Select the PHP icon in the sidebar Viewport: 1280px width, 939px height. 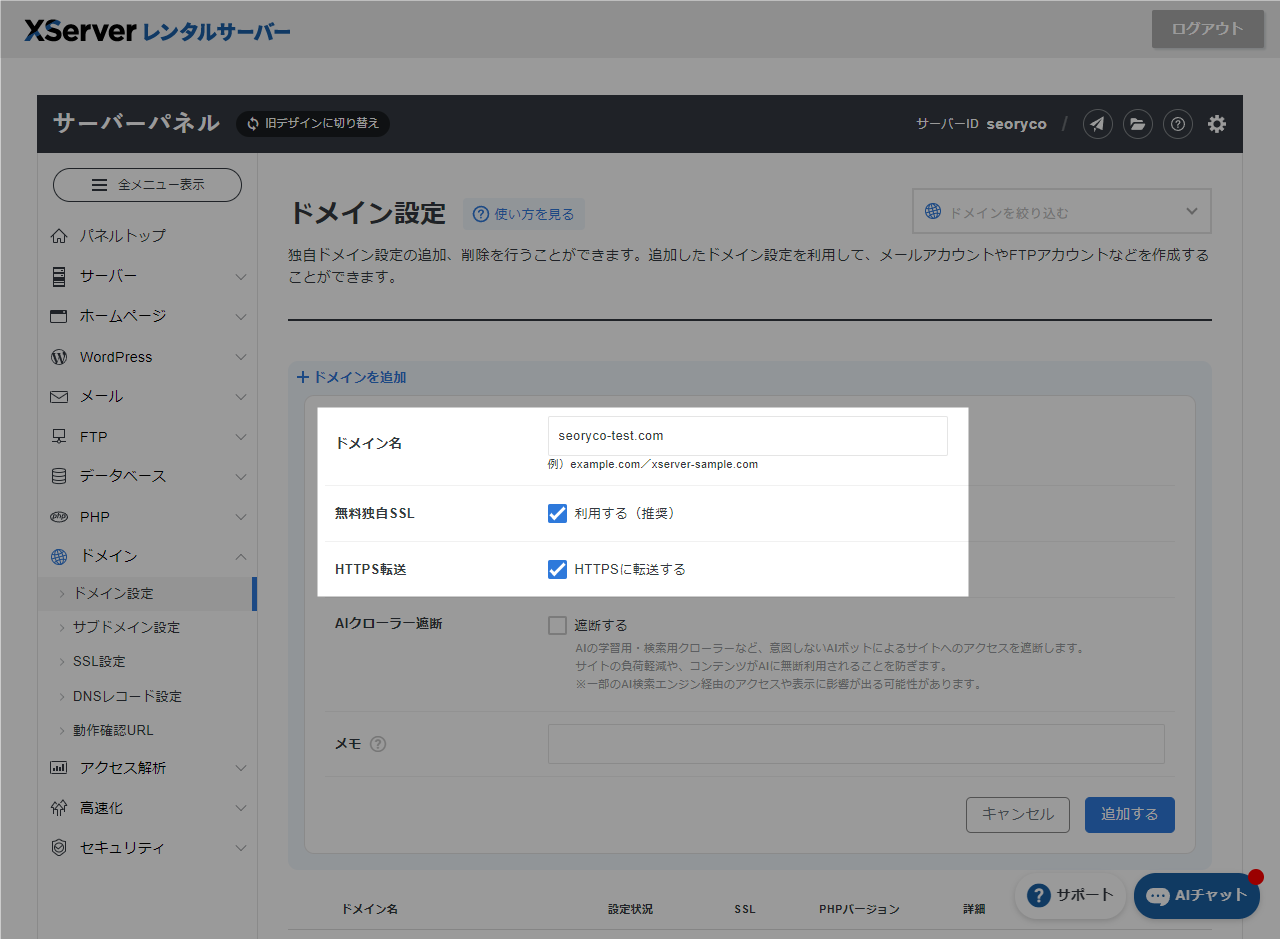59,516
